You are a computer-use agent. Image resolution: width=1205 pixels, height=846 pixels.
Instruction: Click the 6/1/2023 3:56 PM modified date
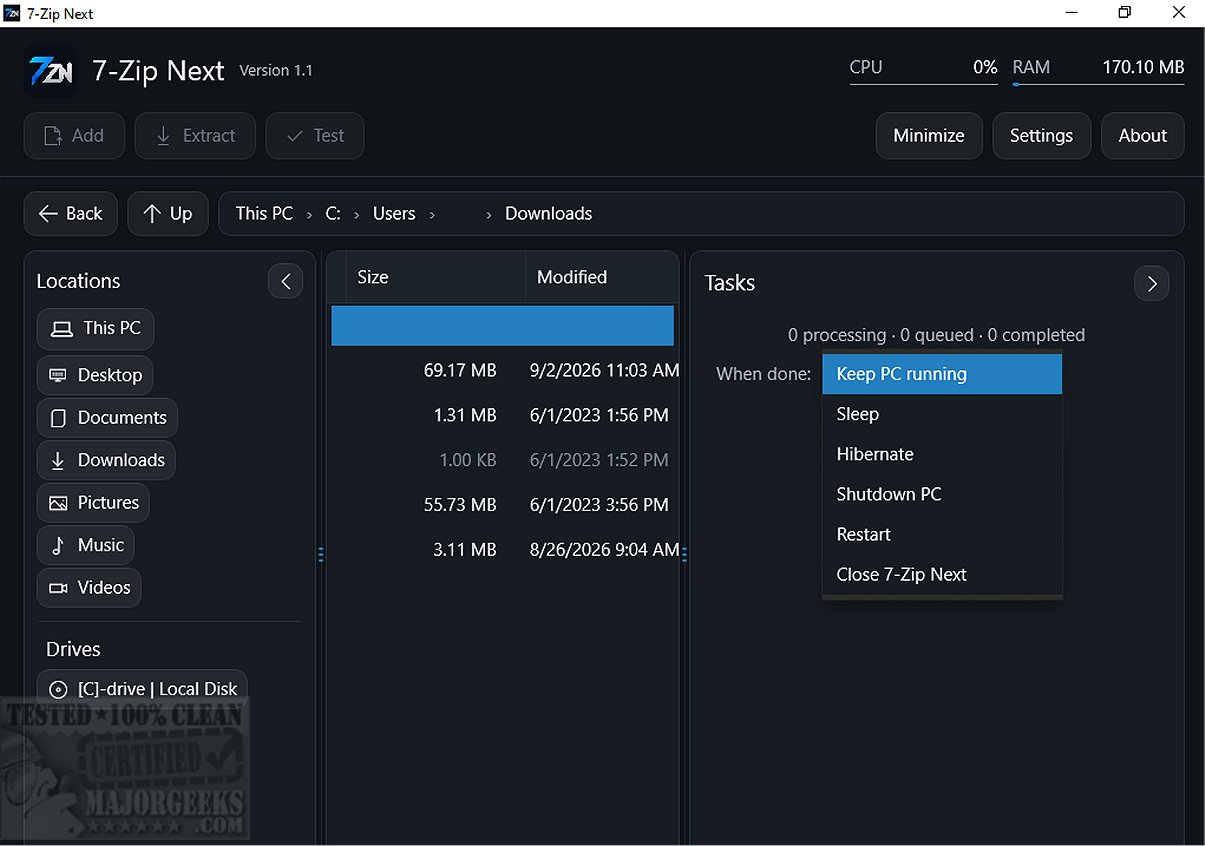[x=599, y=505]
